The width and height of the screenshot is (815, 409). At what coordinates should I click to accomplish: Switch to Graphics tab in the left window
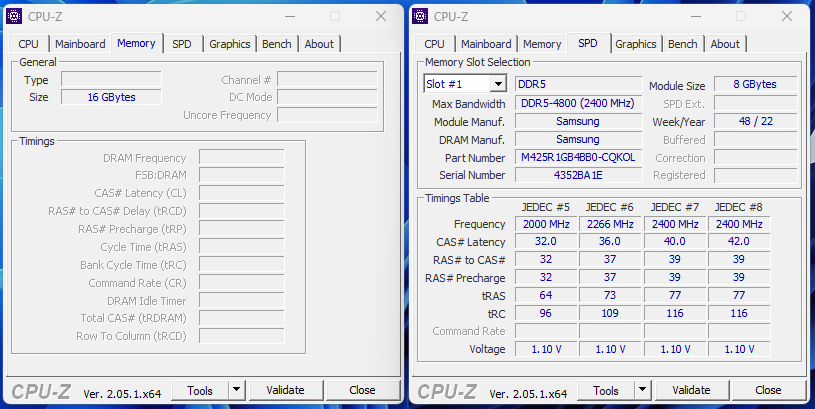tap(230, 44)
